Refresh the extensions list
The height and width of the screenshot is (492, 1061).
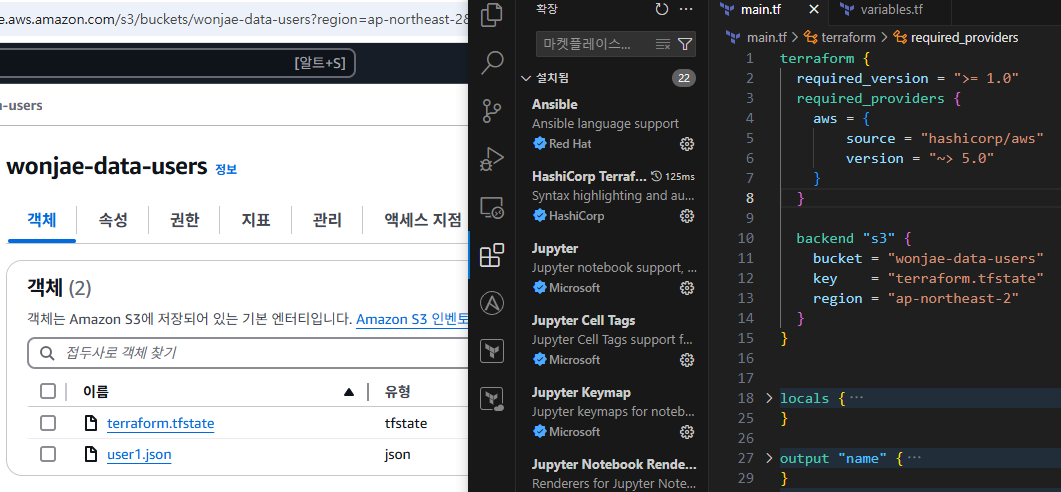click(x=662, y=9)
